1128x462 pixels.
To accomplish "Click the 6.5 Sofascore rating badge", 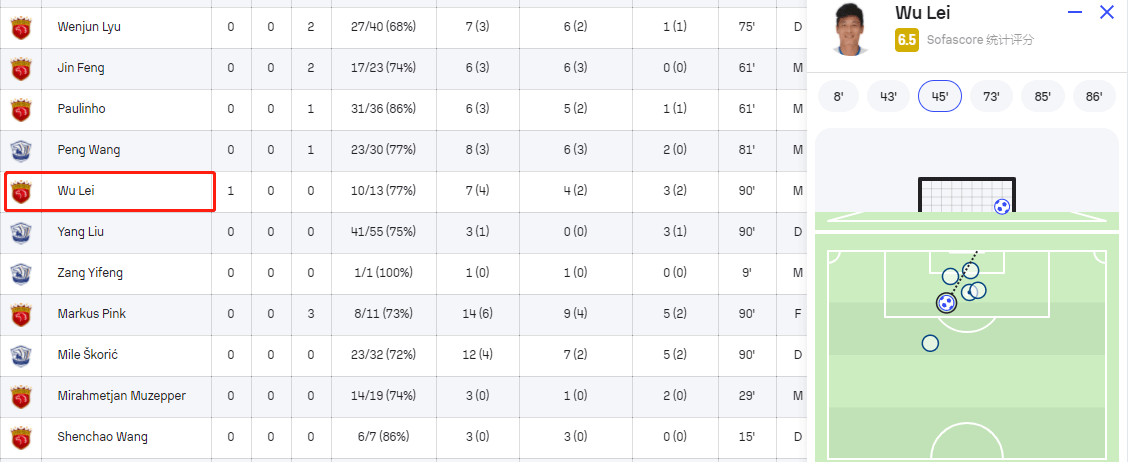I will tap(906, 40).
